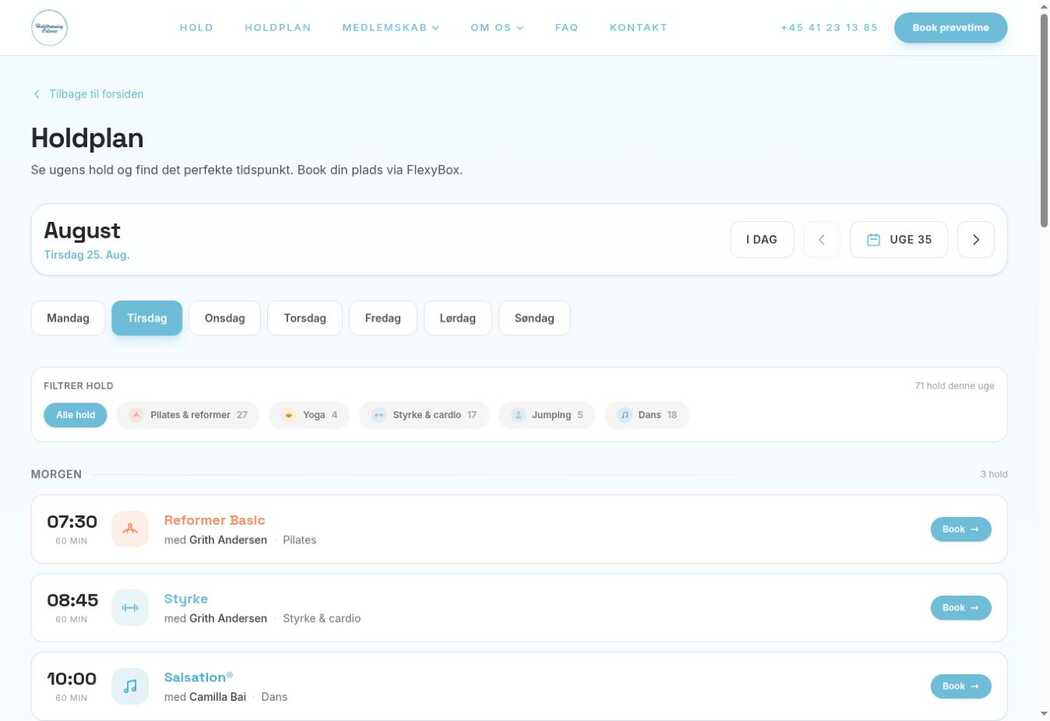This screenshot has height=721, width=1050.
Task: Click the back chevron beside Tilbage til forsiden
Action: point(37,94)
